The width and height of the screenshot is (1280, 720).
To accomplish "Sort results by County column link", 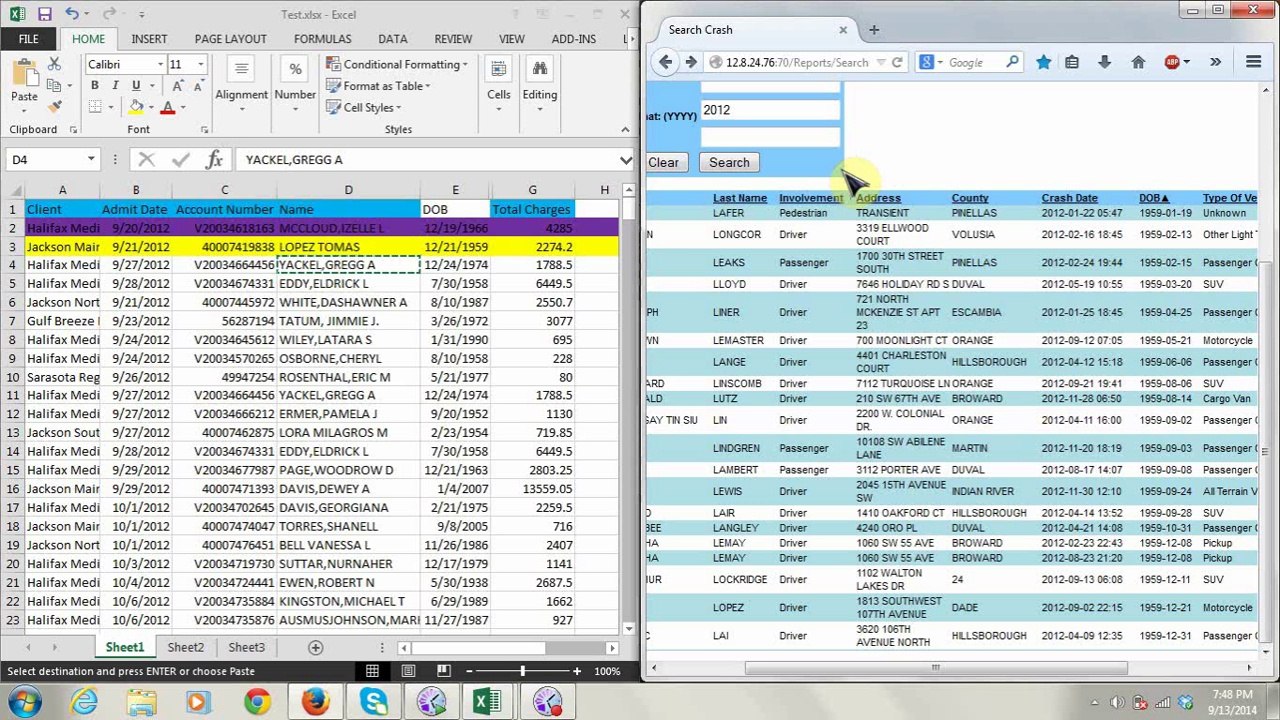I will [970, 198].
